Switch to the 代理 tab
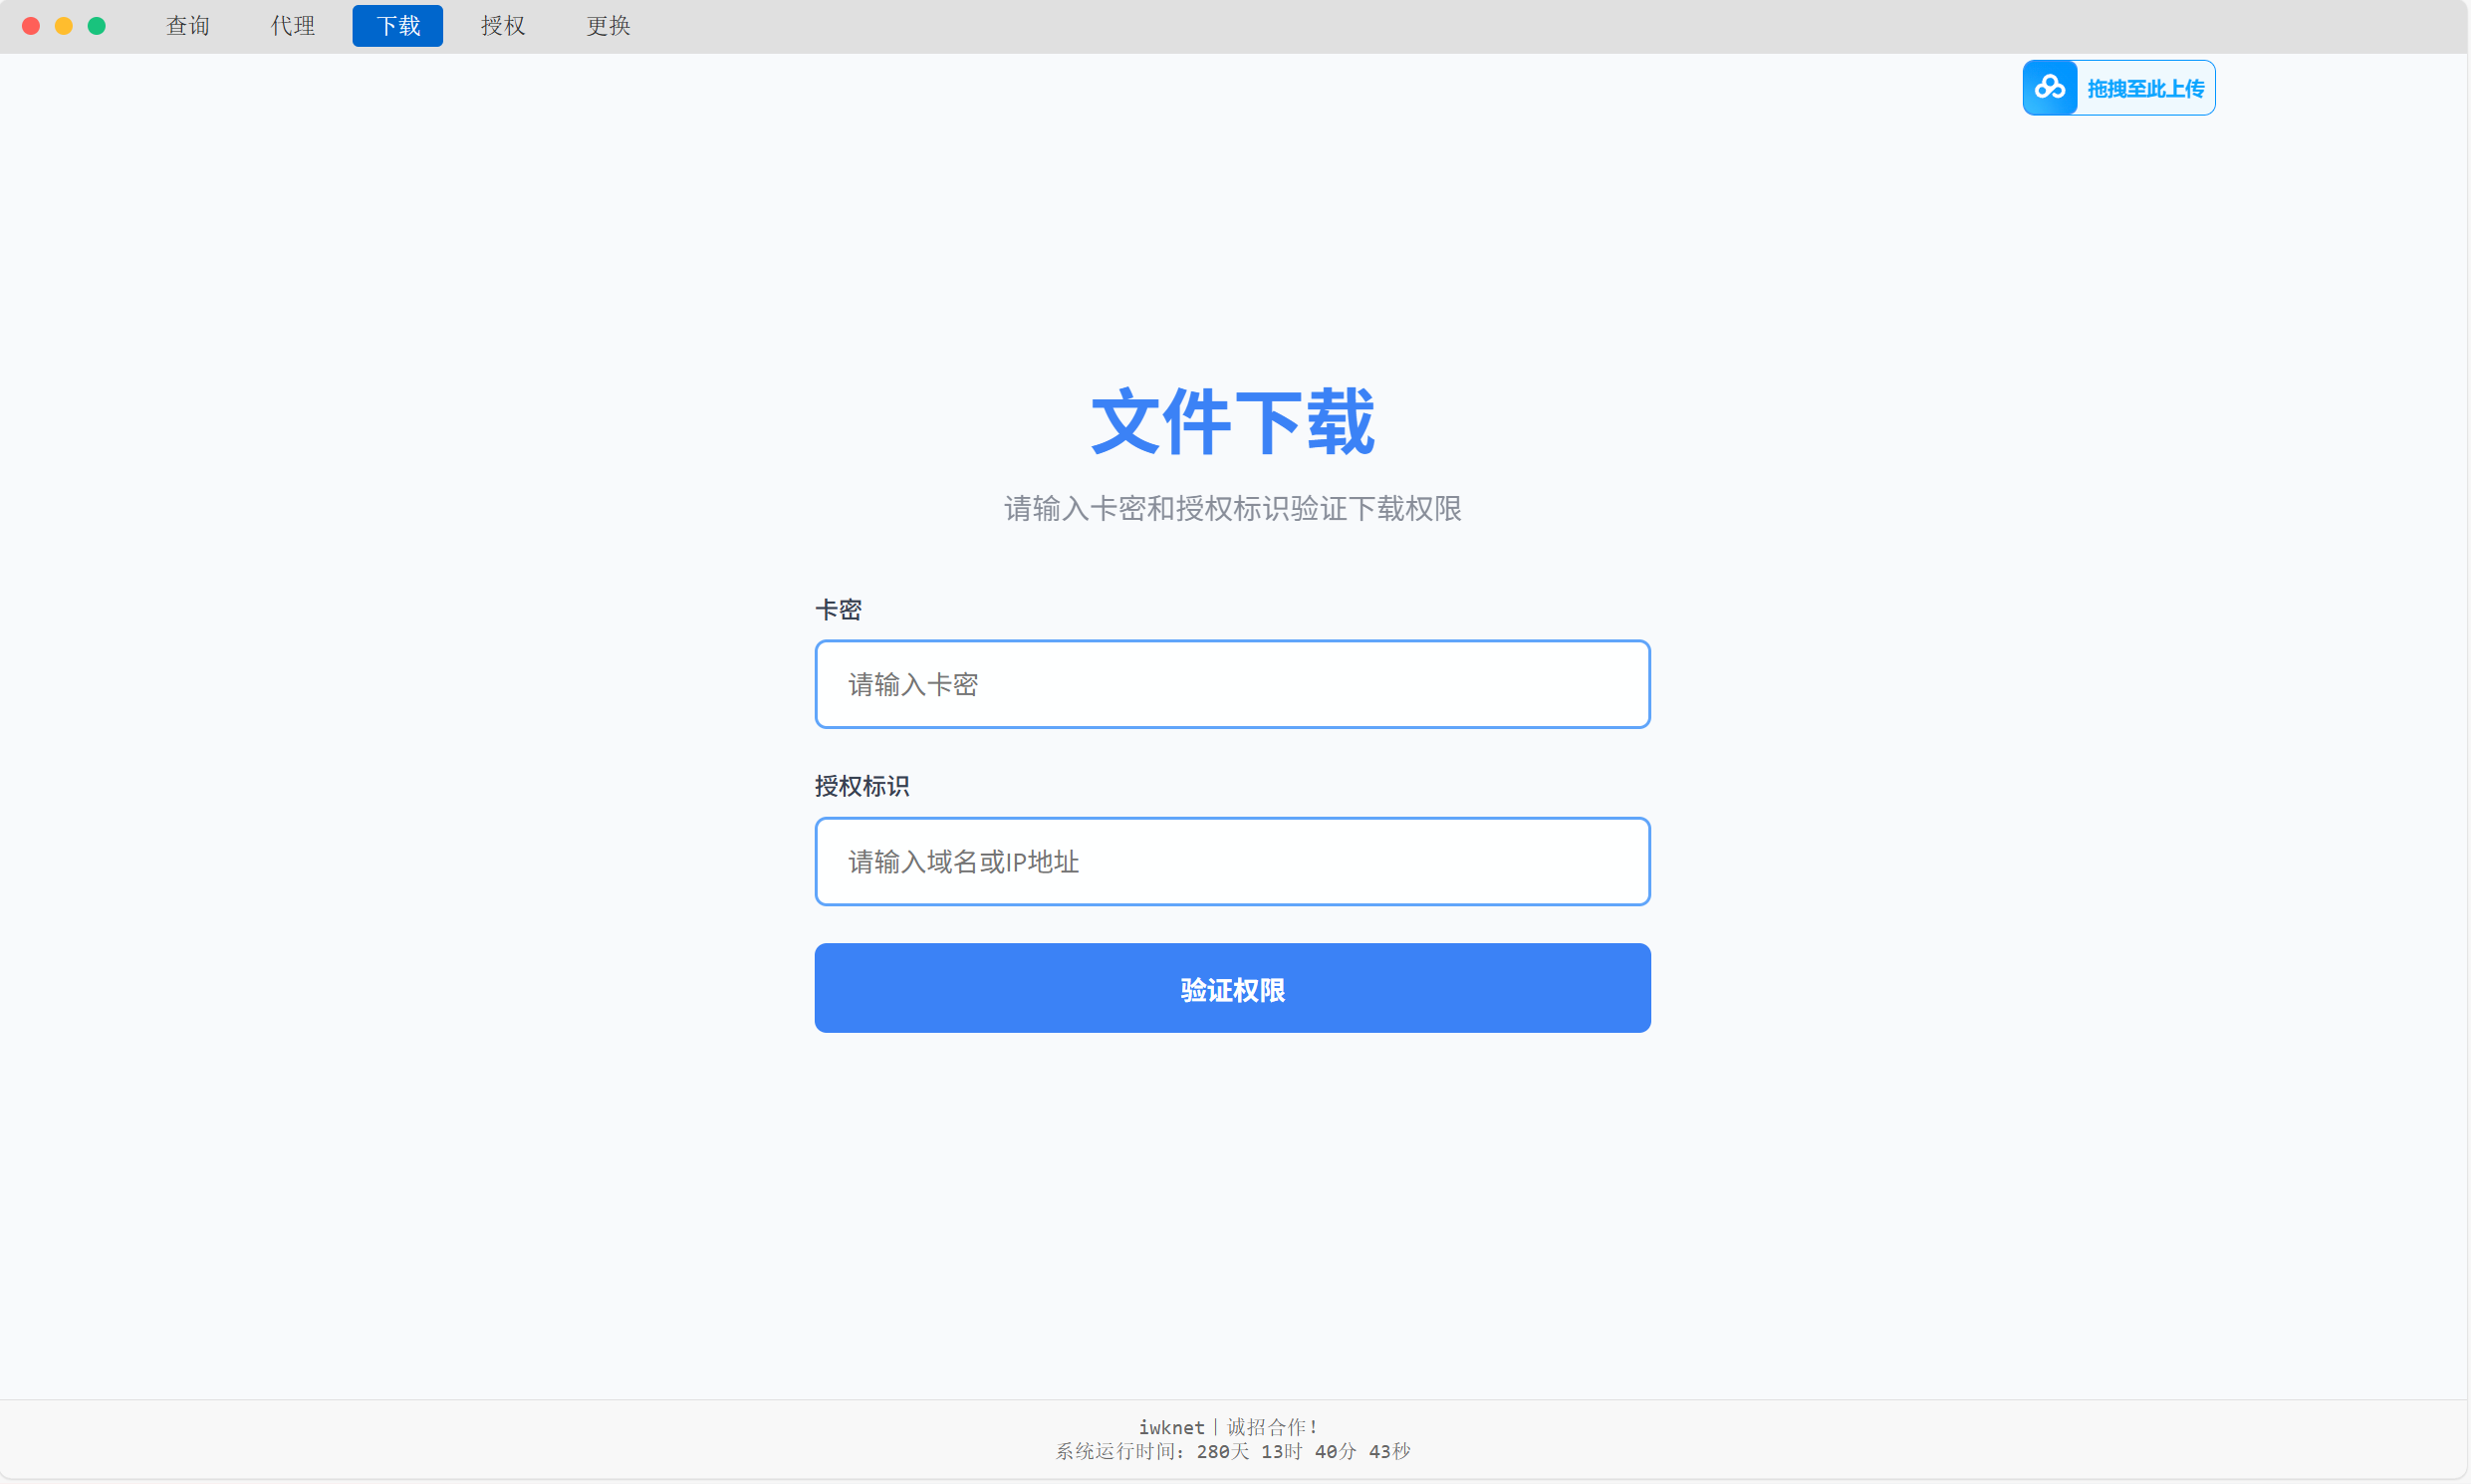This screenshot has width=2471, height=1484. pyautogui.click(x=293, y=26)
